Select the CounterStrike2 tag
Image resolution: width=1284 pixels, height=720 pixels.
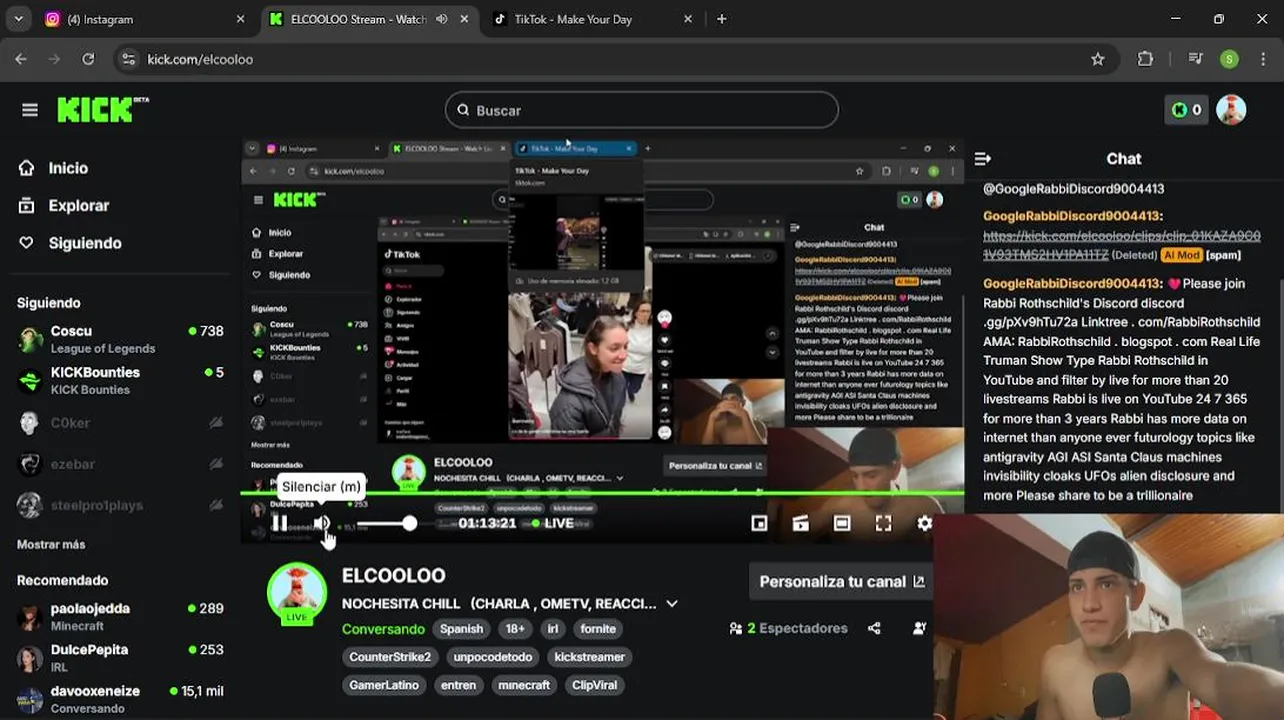(390, 657)
